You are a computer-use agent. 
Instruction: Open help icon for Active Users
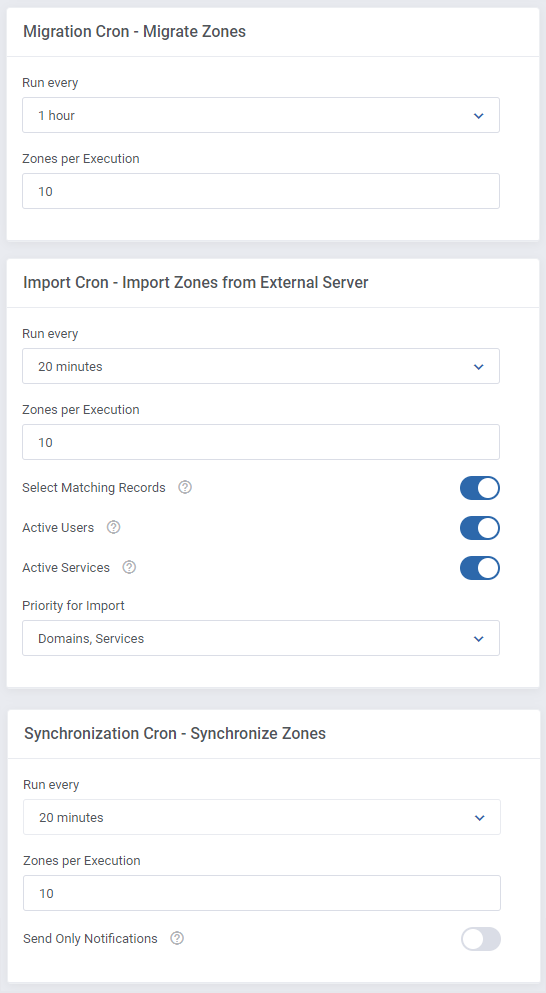pyautogui.click(x=113, y=527)
